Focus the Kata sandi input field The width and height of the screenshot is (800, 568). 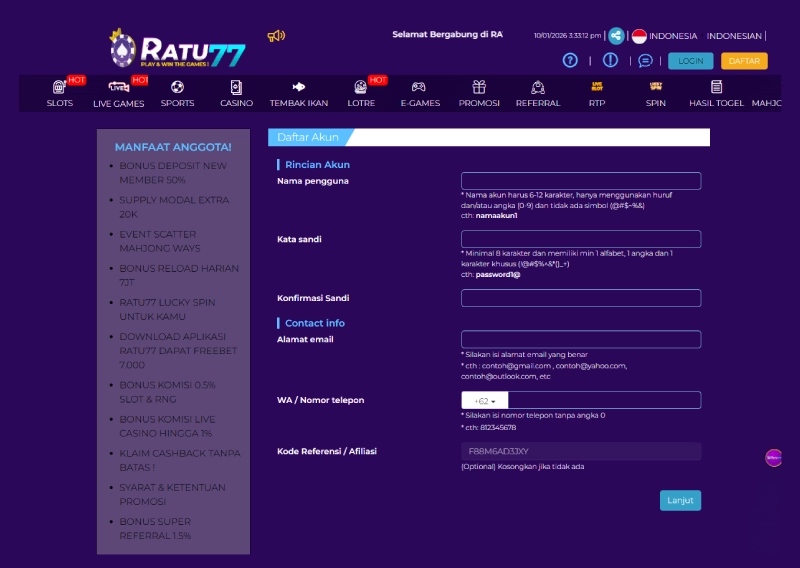point(581,239)
